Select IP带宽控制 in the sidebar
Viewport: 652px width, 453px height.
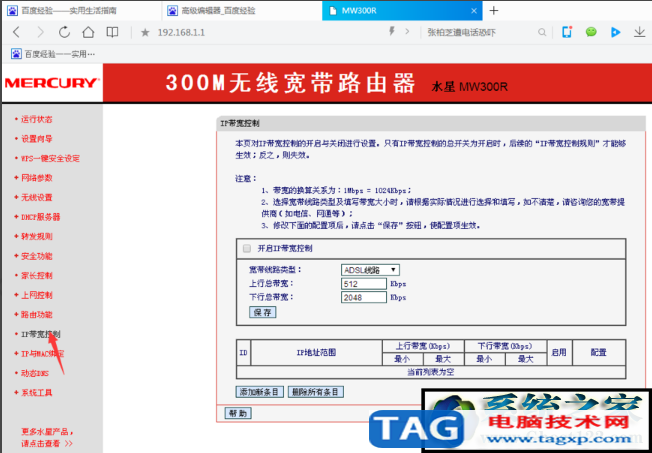click(41, 334)
